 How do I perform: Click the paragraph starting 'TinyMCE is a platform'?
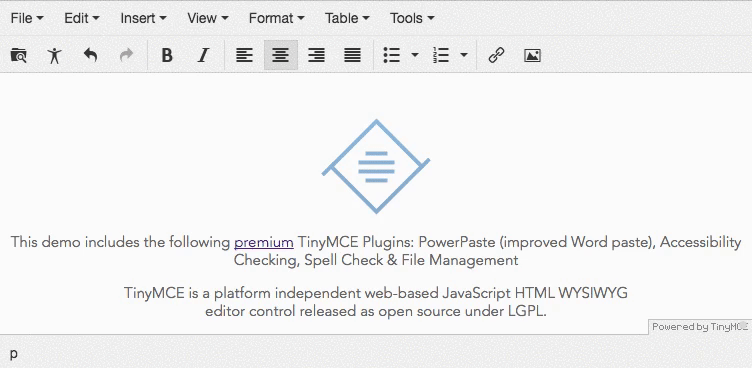(376, 302)
